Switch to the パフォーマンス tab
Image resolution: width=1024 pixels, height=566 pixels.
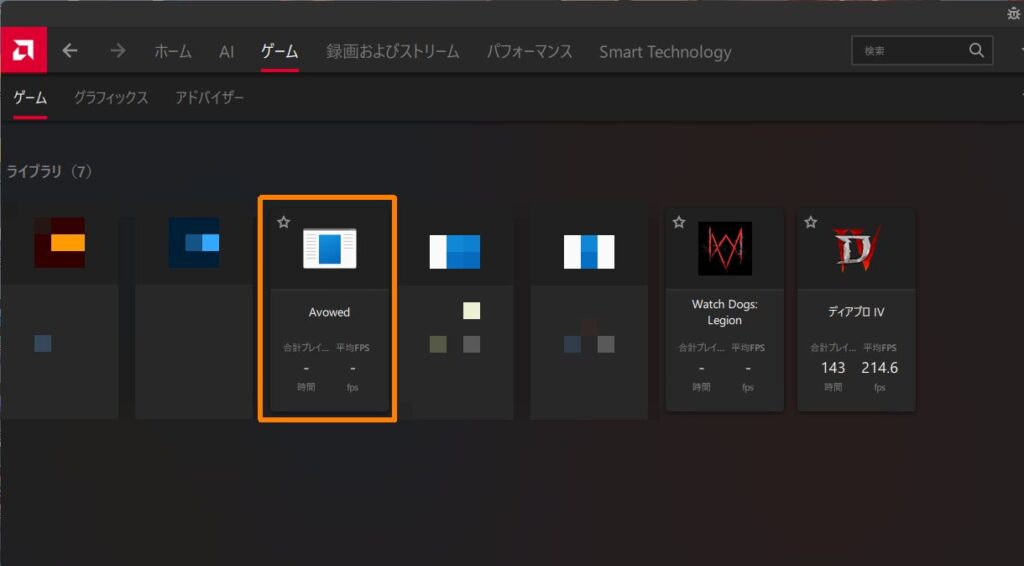530,52
